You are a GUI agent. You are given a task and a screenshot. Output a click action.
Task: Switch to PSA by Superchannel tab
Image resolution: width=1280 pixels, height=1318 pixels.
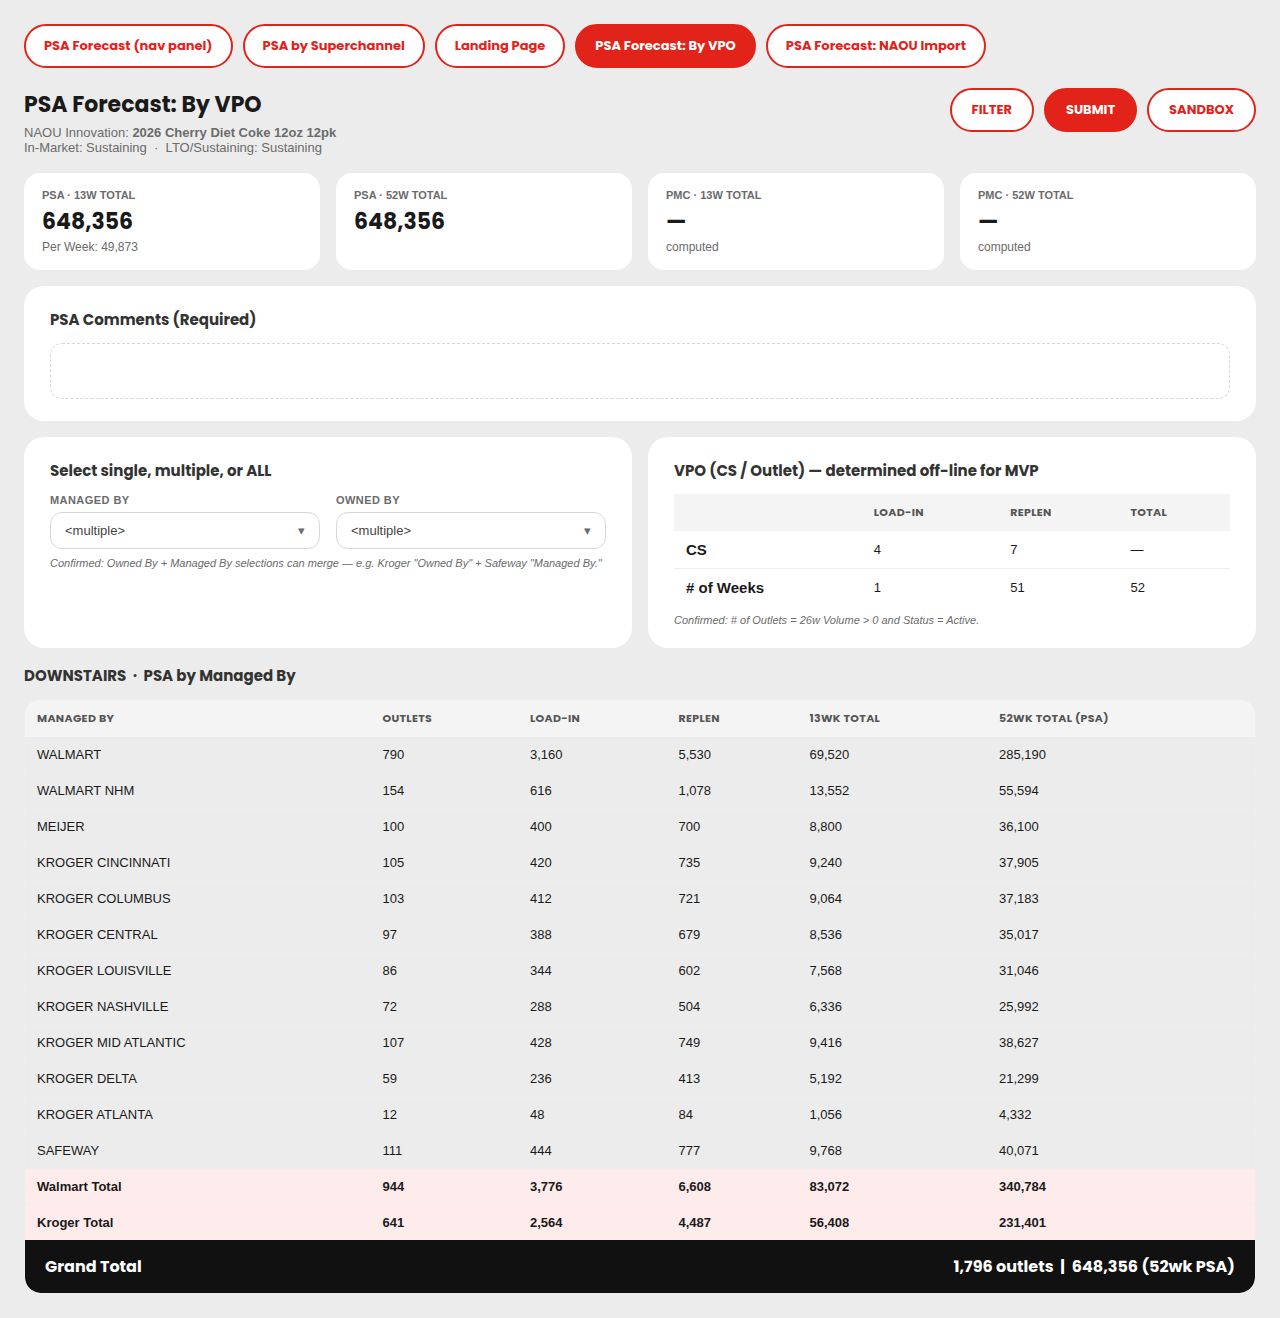coord(334,46)
